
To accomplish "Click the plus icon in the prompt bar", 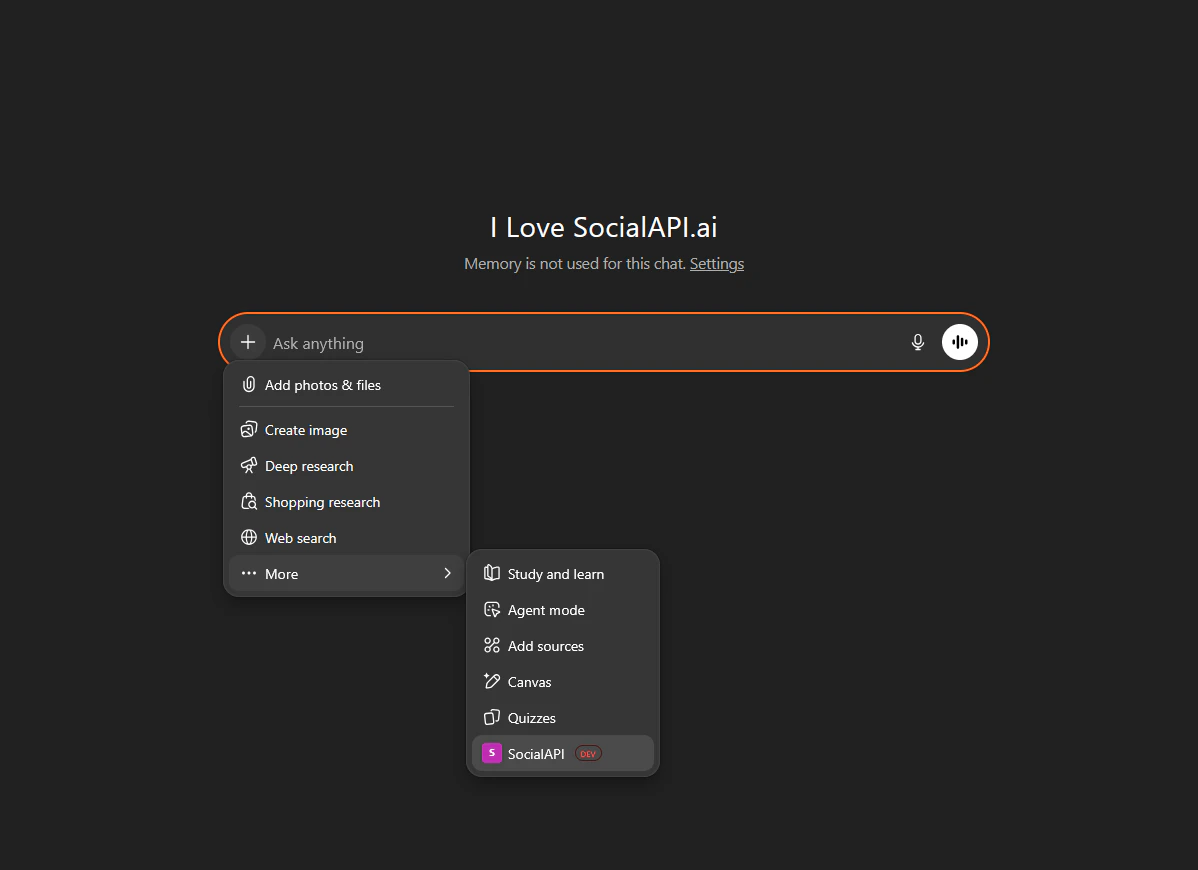I will [248, 341].
